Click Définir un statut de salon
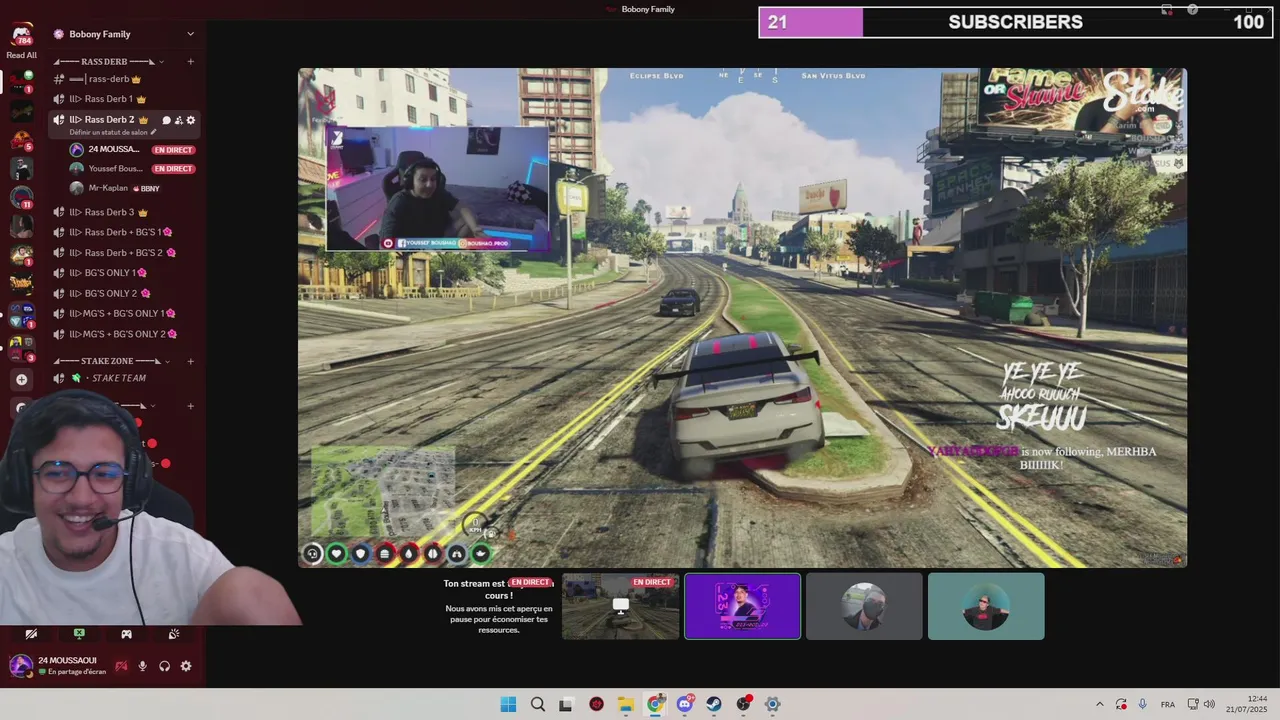The height and width of the screenshot is (720, 1280). (x=113, y=132)
